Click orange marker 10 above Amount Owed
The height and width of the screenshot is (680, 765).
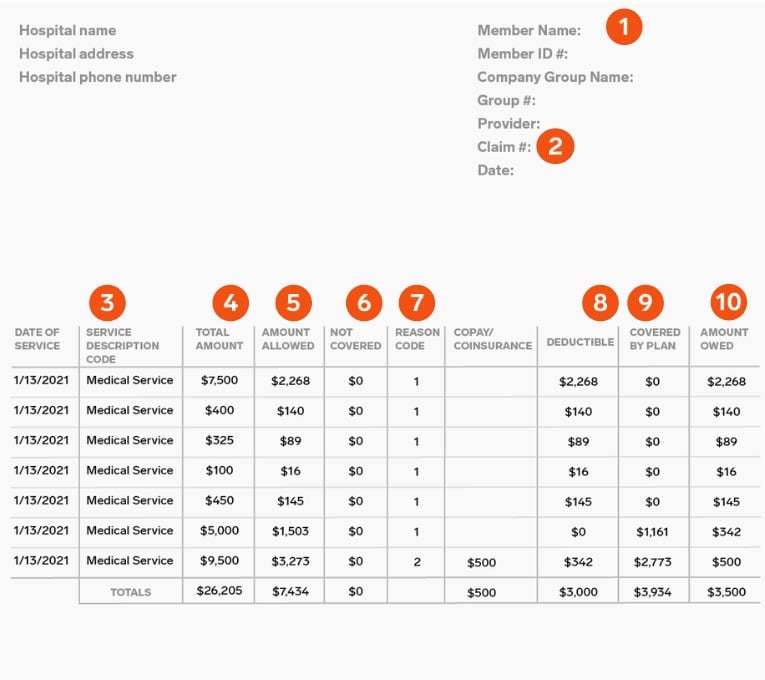pos(729,302)
